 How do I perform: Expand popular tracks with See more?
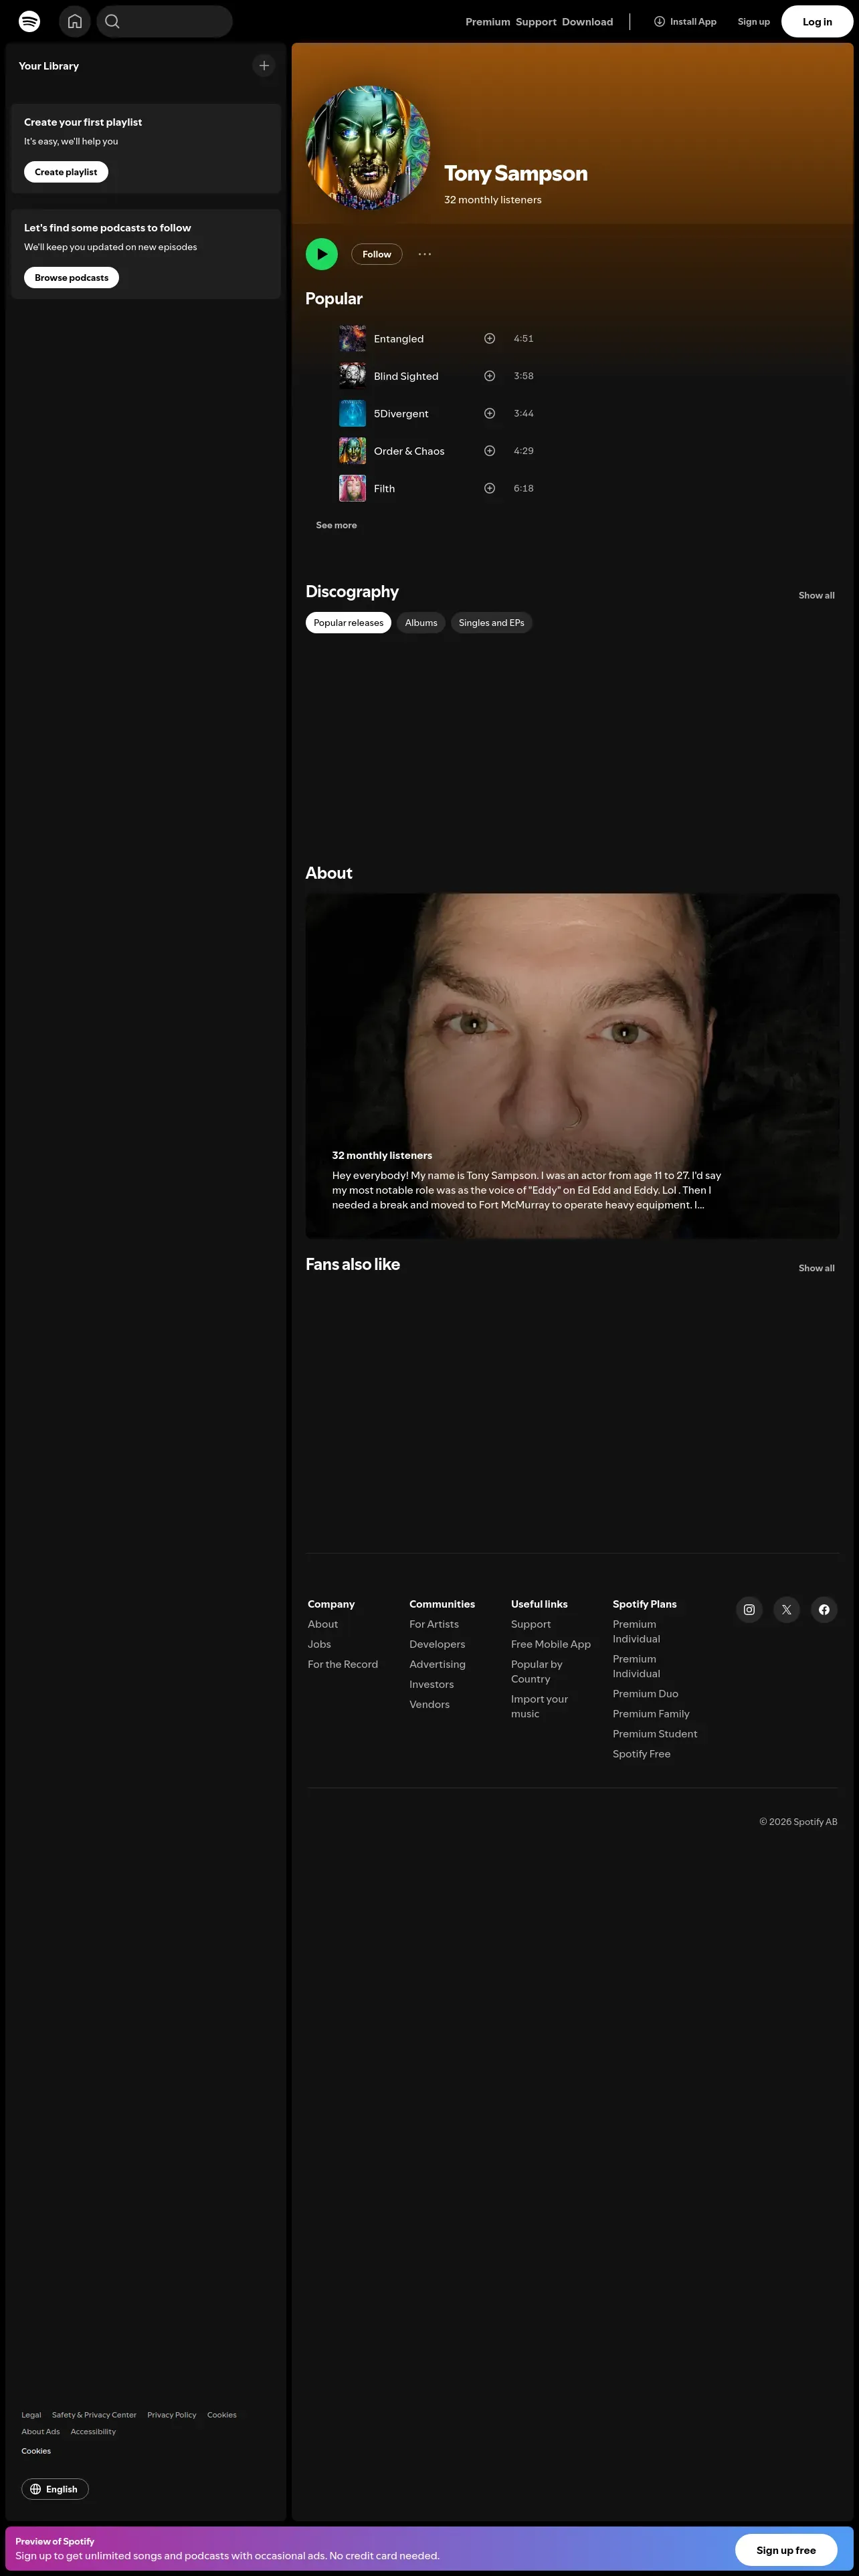click(x=336, y=525)
